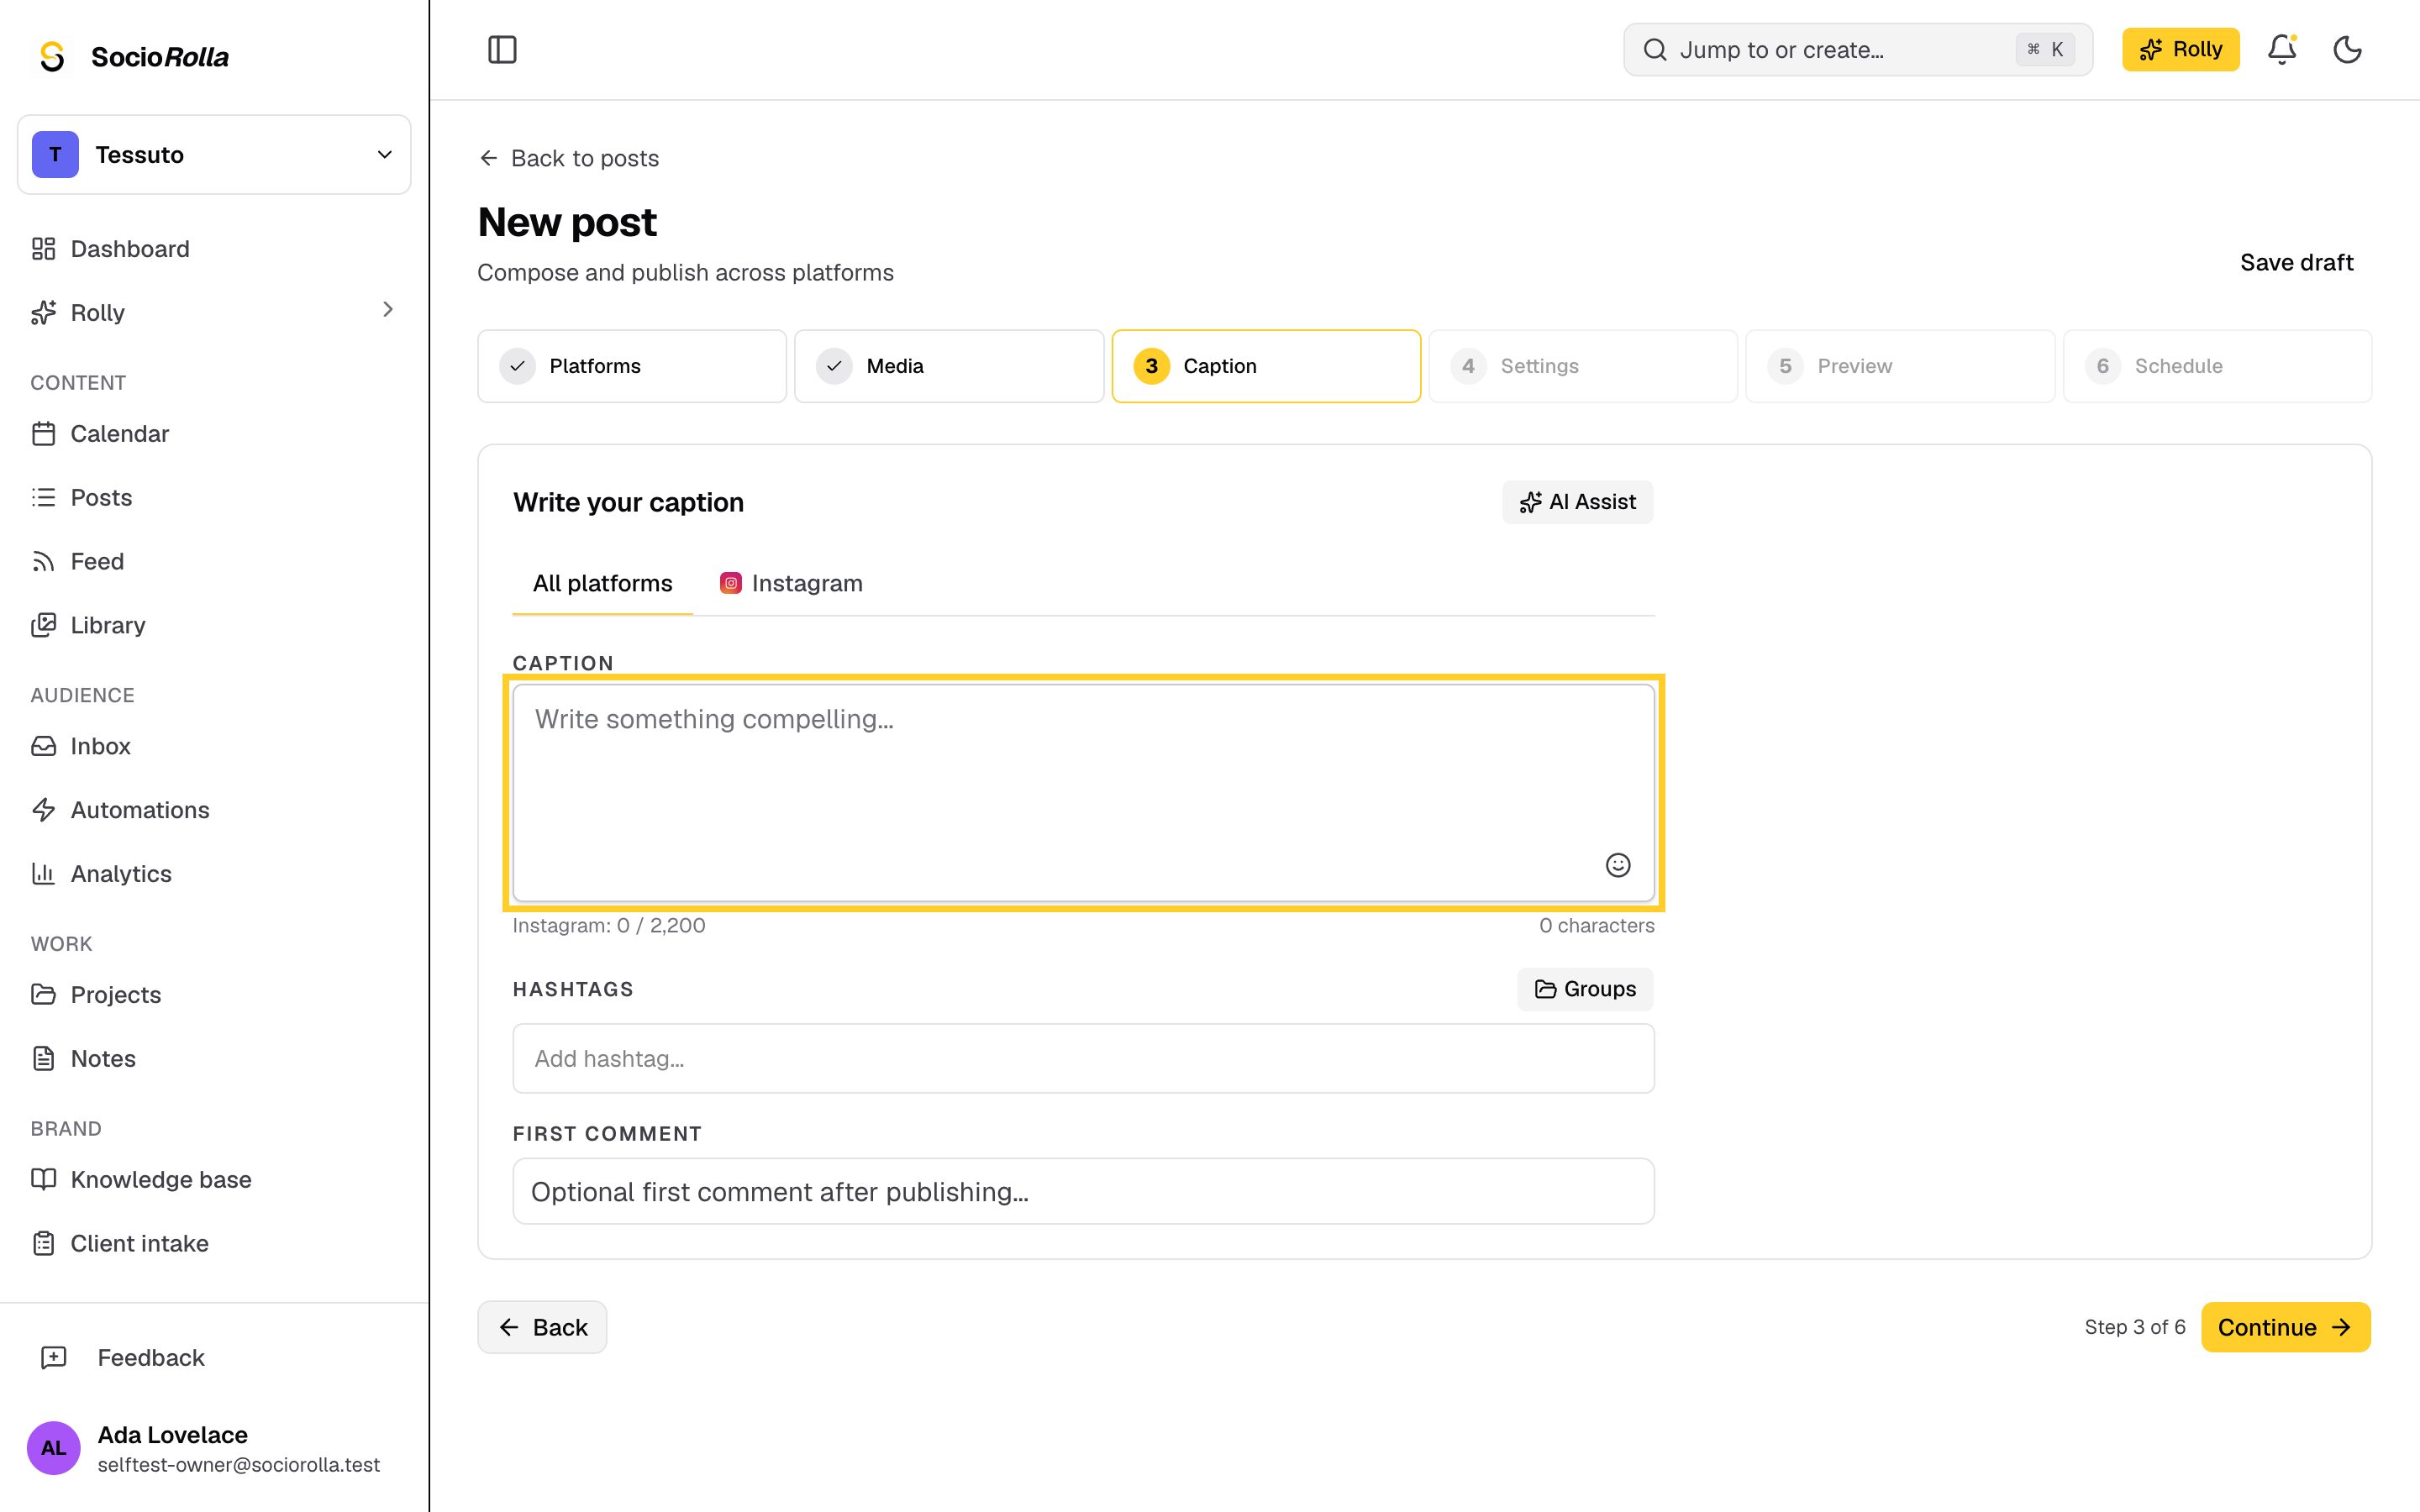Switch to dark mode moon icon

pos(2347,49)
